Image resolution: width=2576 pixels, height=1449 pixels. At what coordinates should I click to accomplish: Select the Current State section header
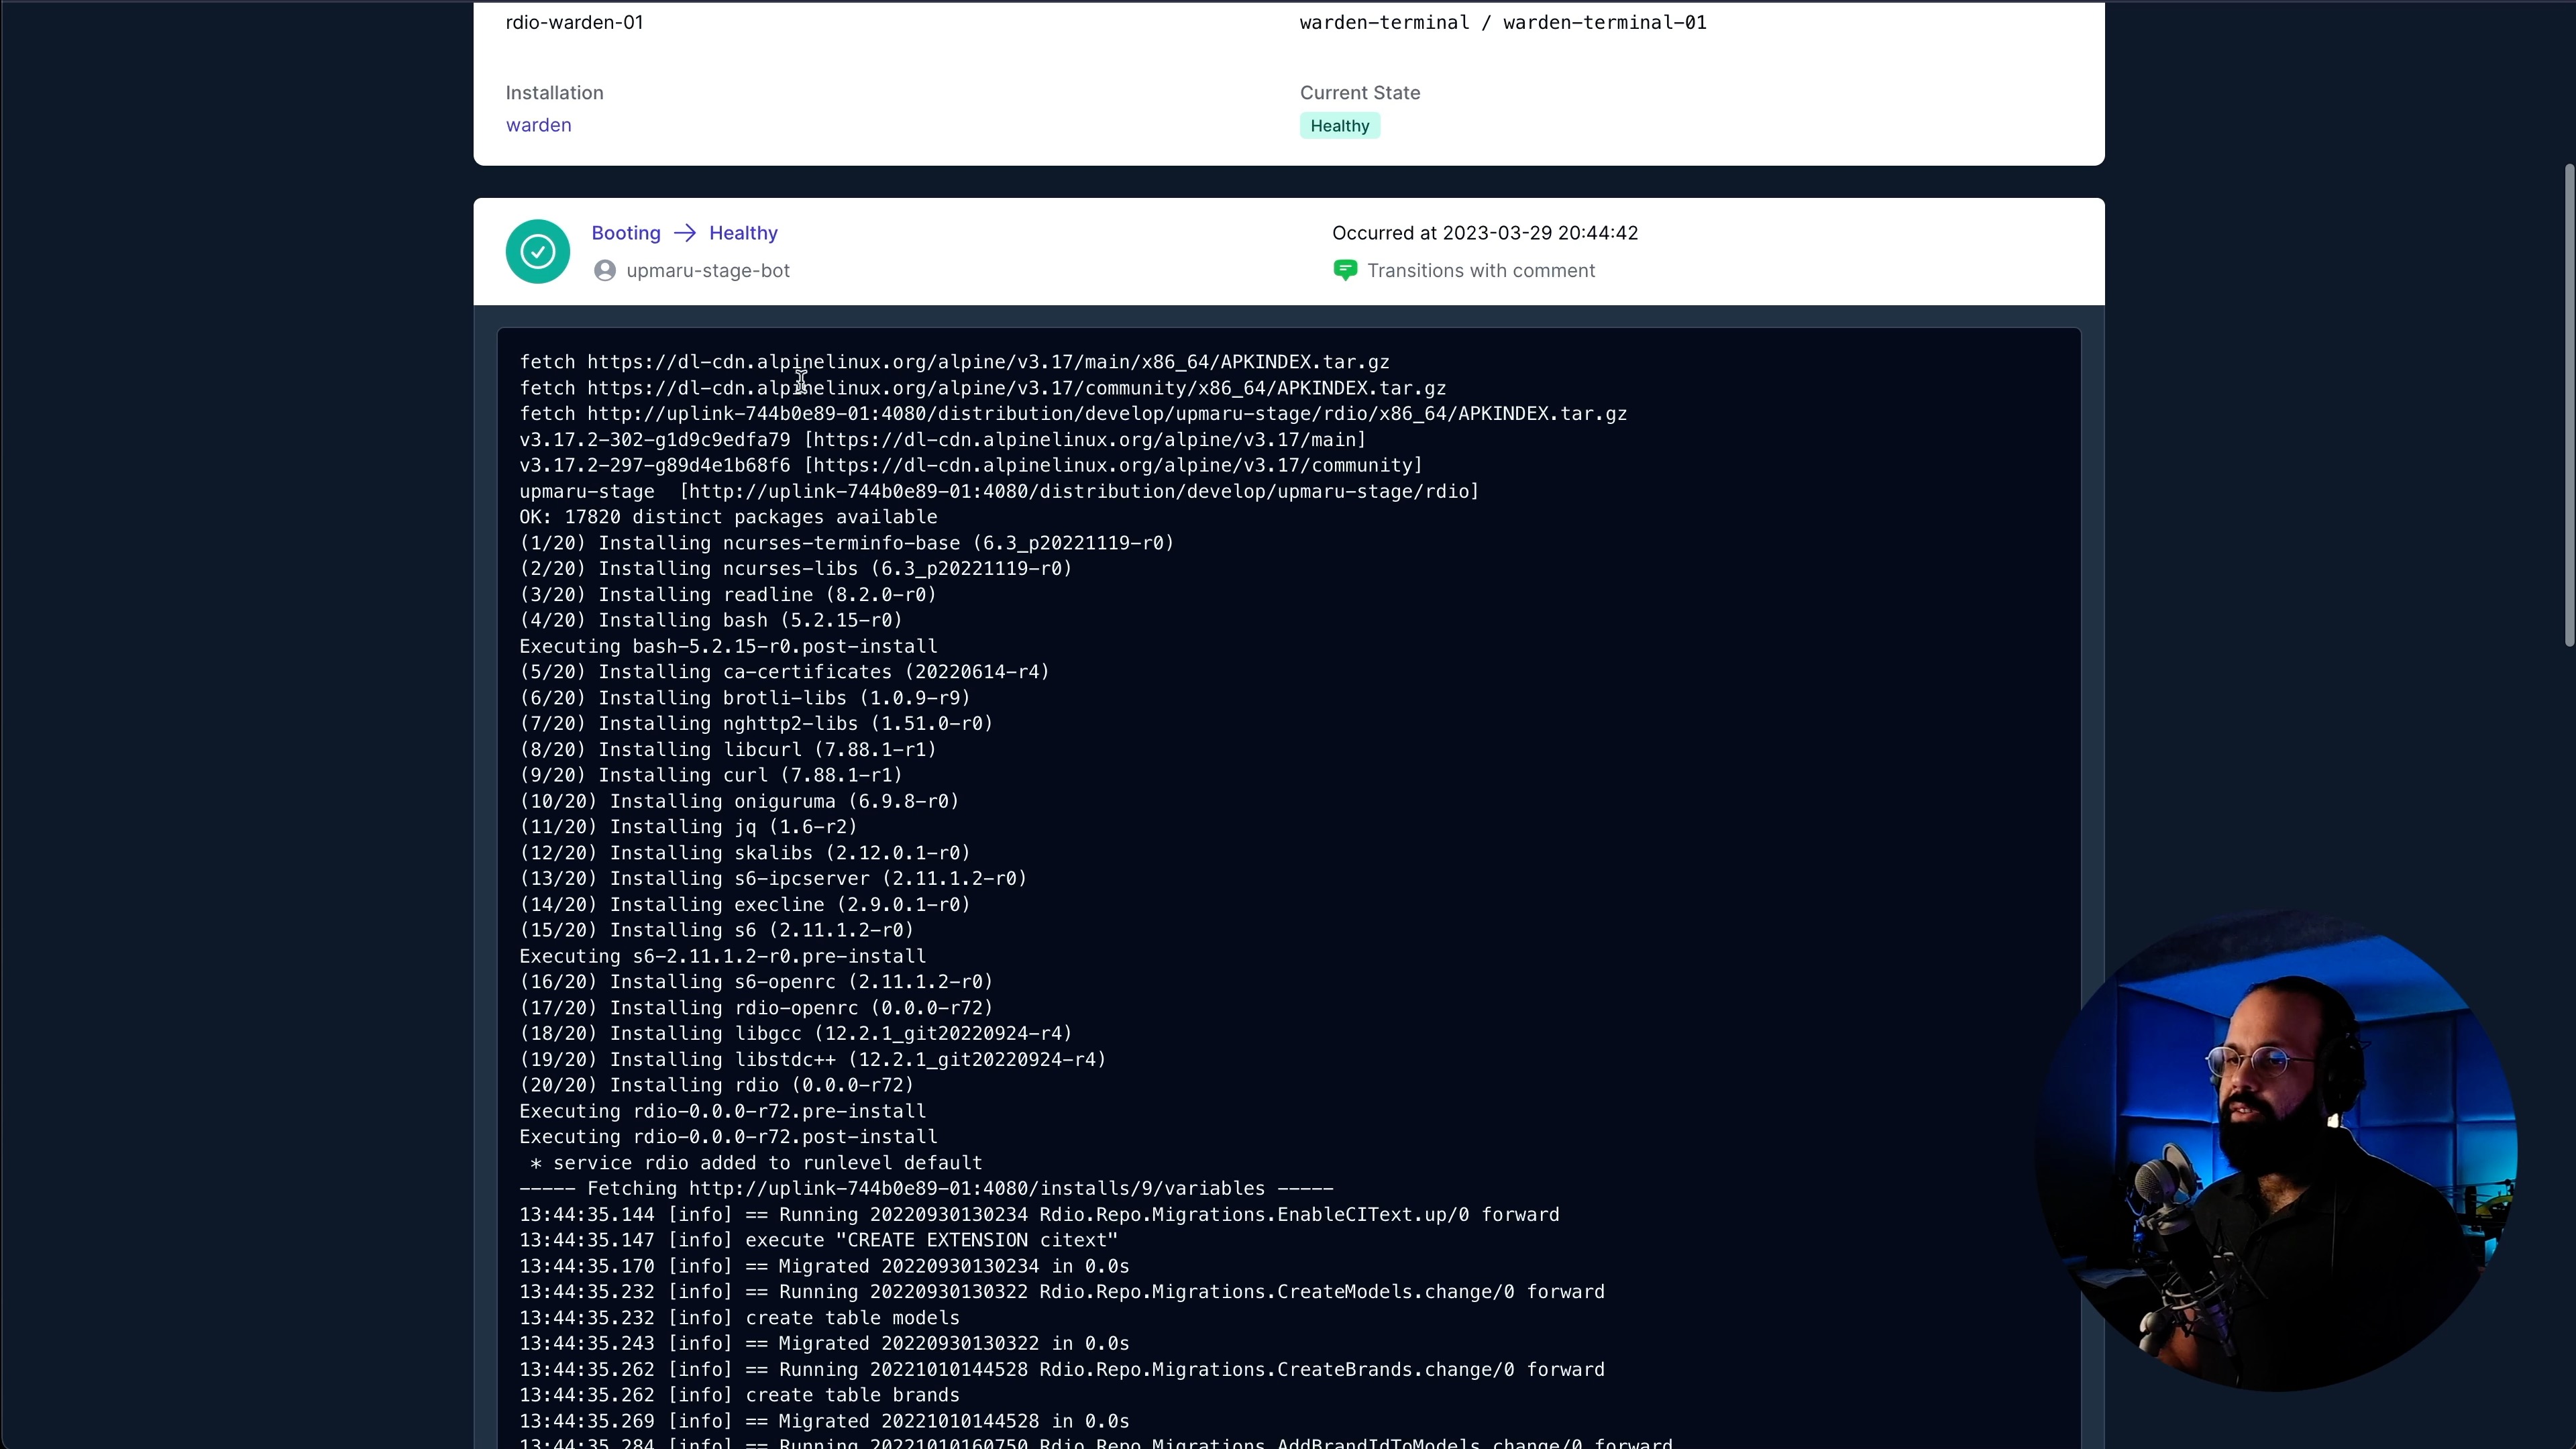point(1360,92)
